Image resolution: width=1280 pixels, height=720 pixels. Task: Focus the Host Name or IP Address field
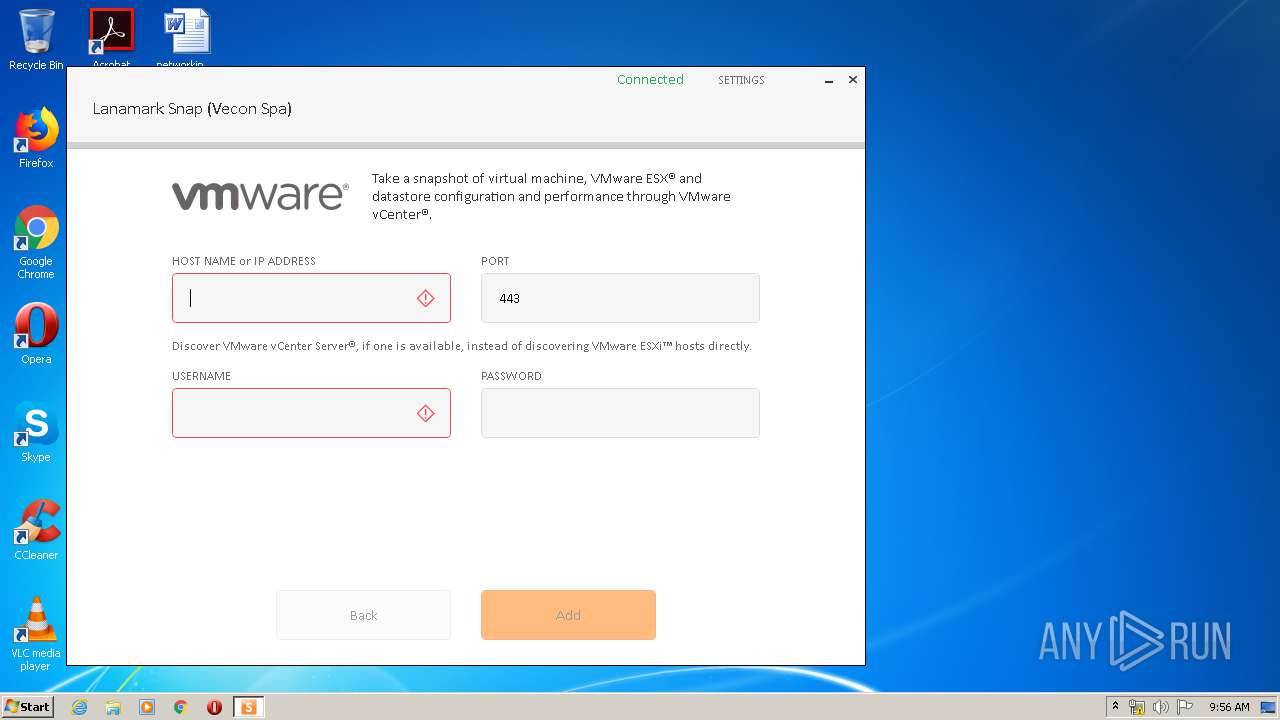point(311,298)
